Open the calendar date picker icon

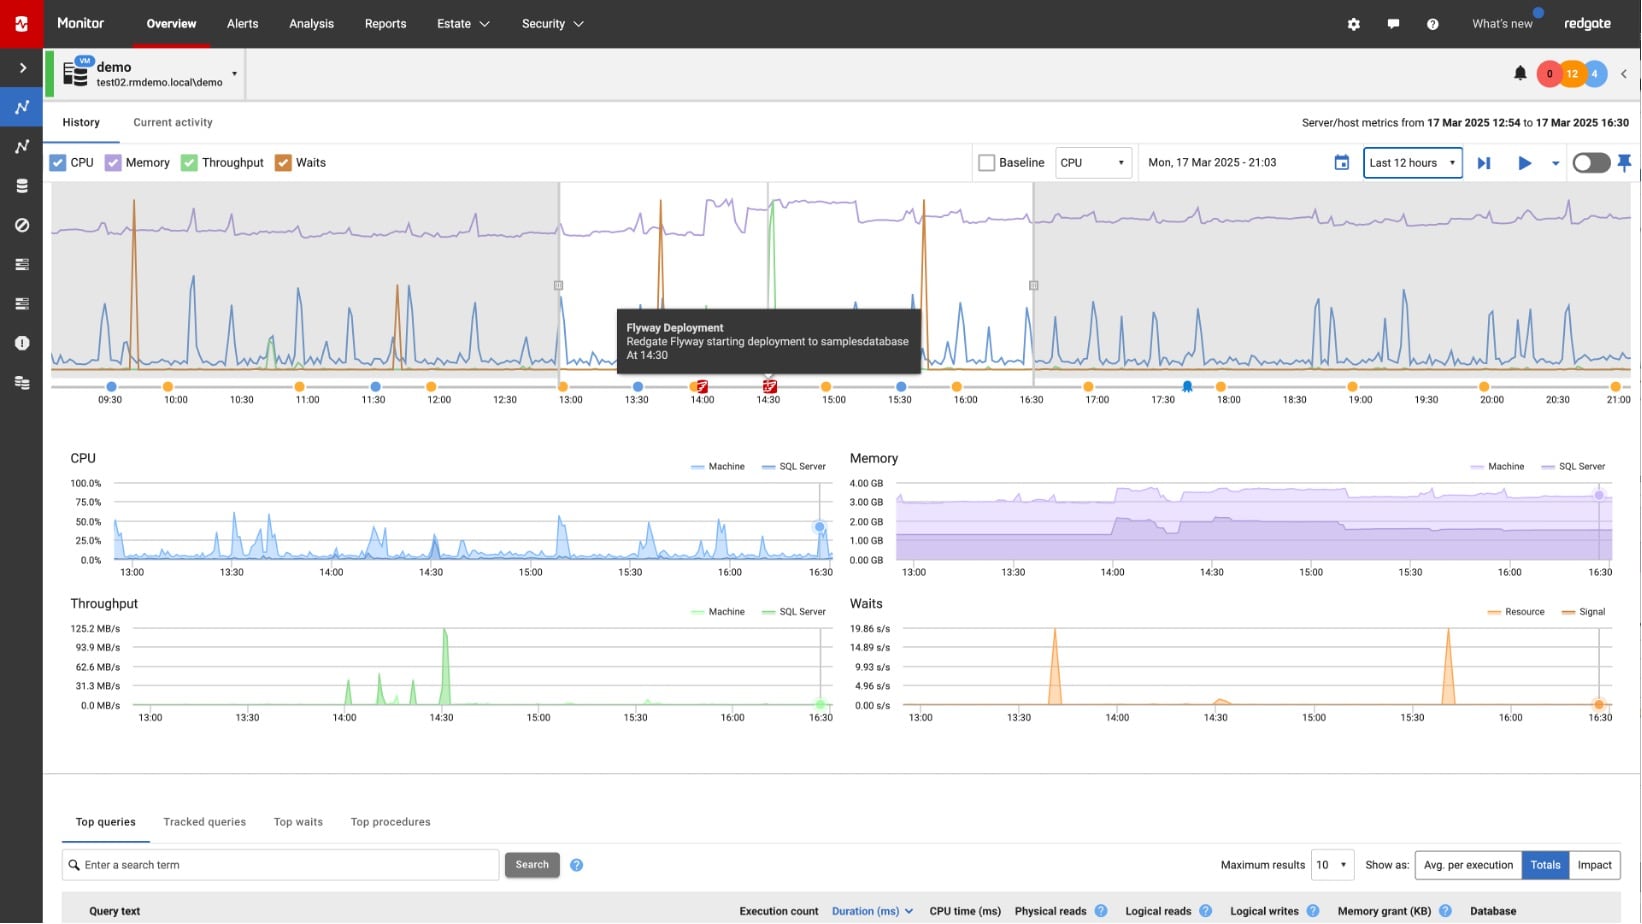(1341, 163)
